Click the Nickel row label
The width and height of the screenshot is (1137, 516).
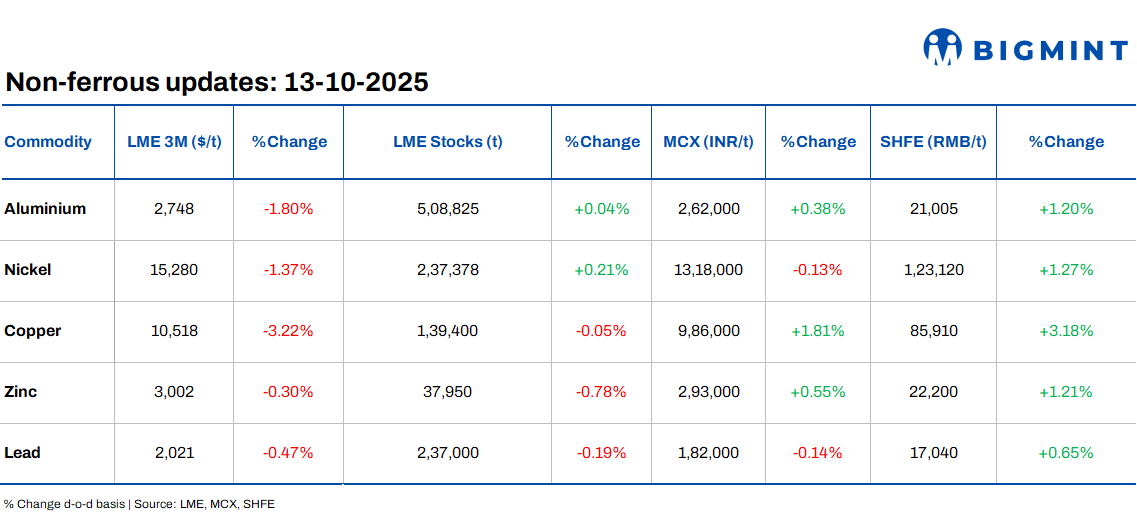[28, 270]
